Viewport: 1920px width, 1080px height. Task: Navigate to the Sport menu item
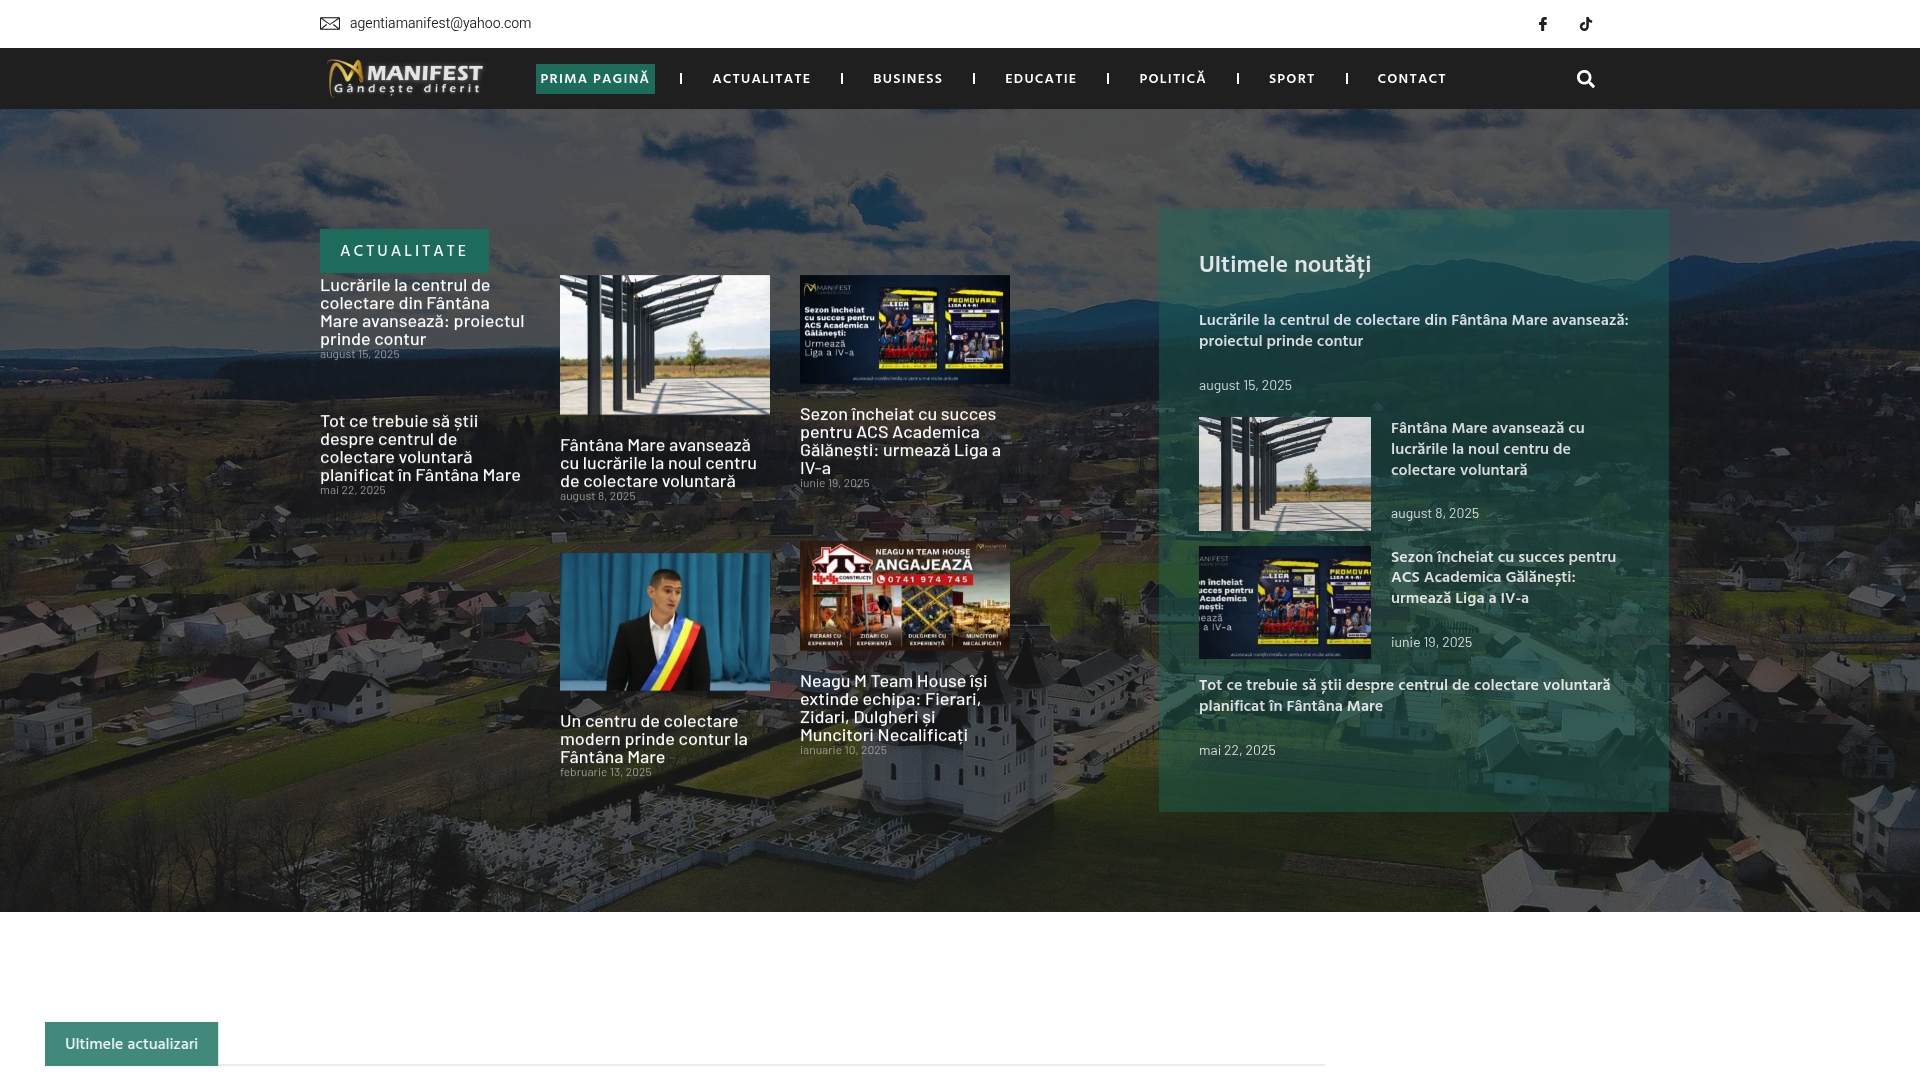(x=1291, y=79)
